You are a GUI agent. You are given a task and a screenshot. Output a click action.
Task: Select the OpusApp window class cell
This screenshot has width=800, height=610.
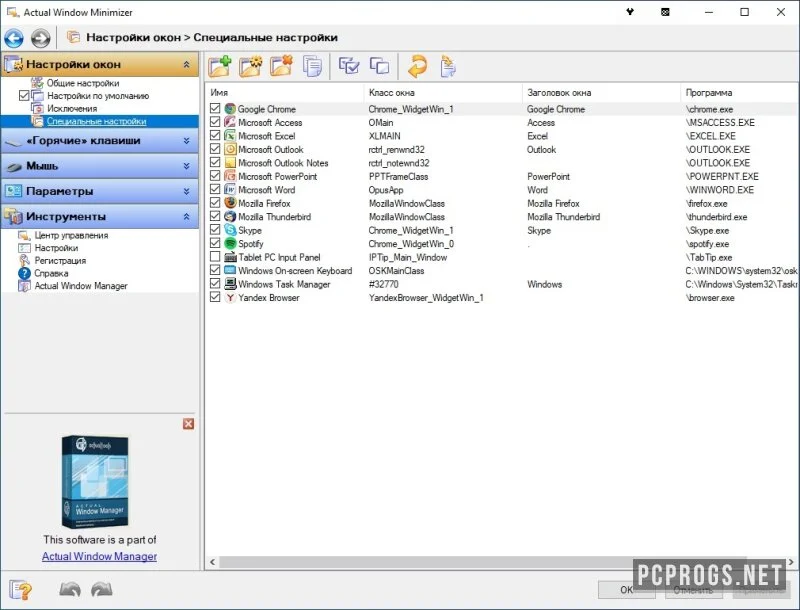click(x=386, y=190)
